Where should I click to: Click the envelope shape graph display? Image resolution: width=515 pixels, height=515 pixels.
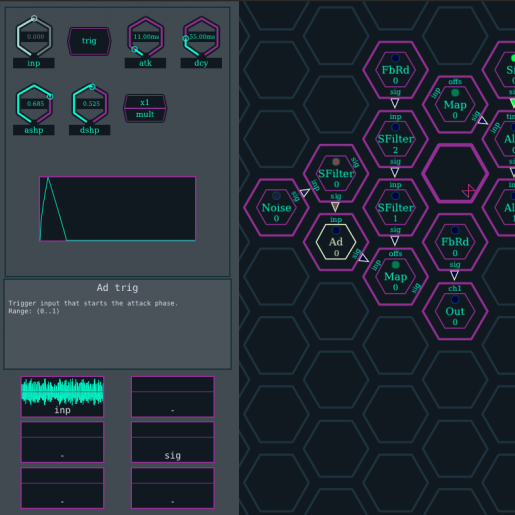[117, 209]
